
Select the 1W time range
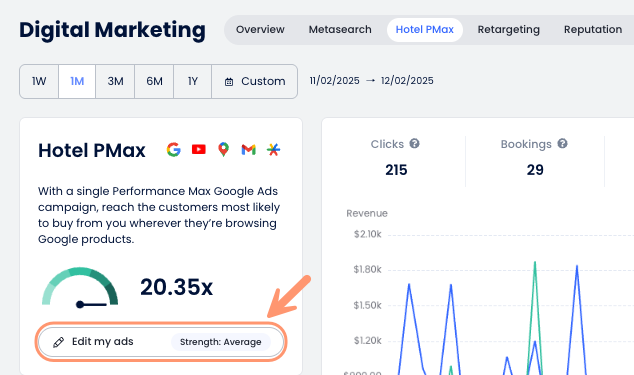(39, 81)
